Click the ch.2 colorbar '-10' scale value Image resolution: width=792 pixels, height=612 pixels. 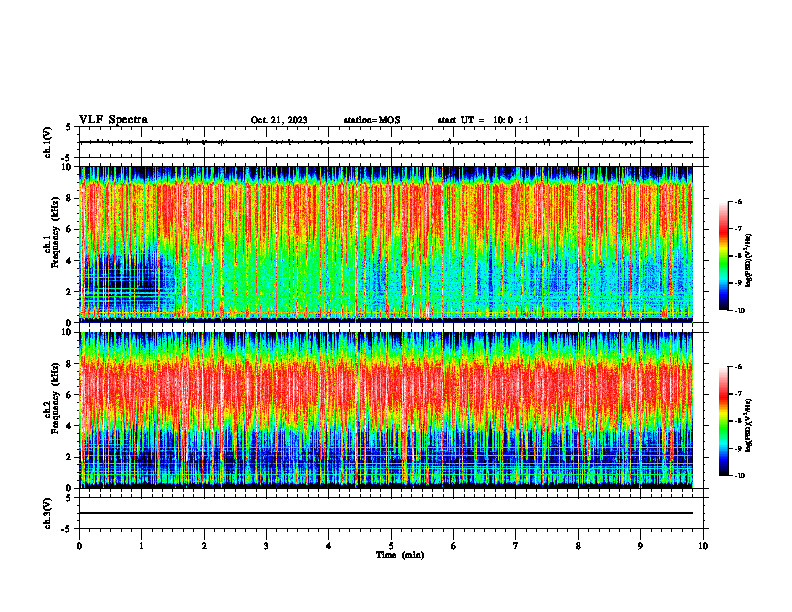(740, 476)
